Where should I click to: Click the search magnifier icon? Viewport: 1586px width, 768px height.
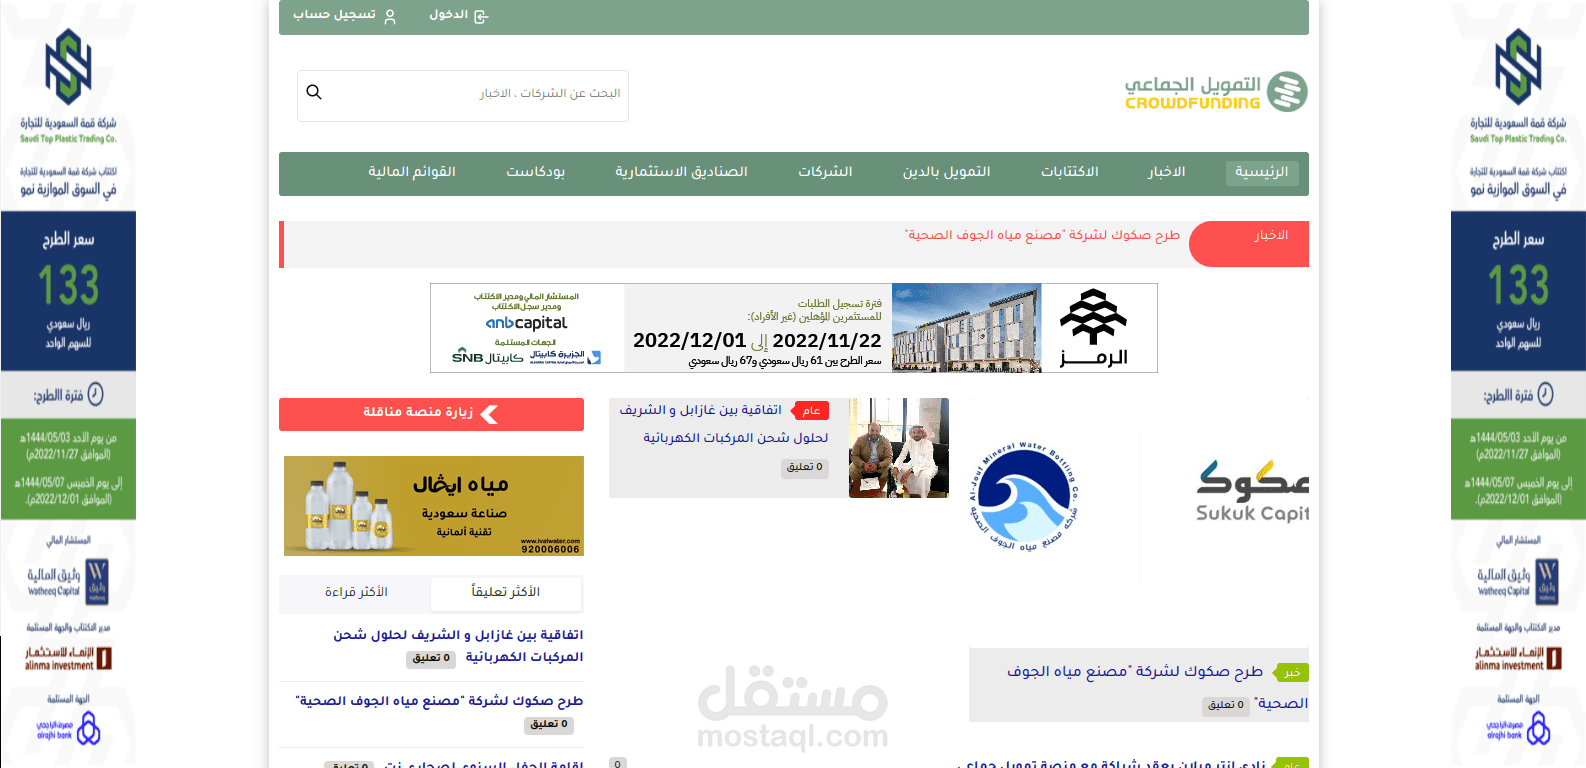pos(314,92)
